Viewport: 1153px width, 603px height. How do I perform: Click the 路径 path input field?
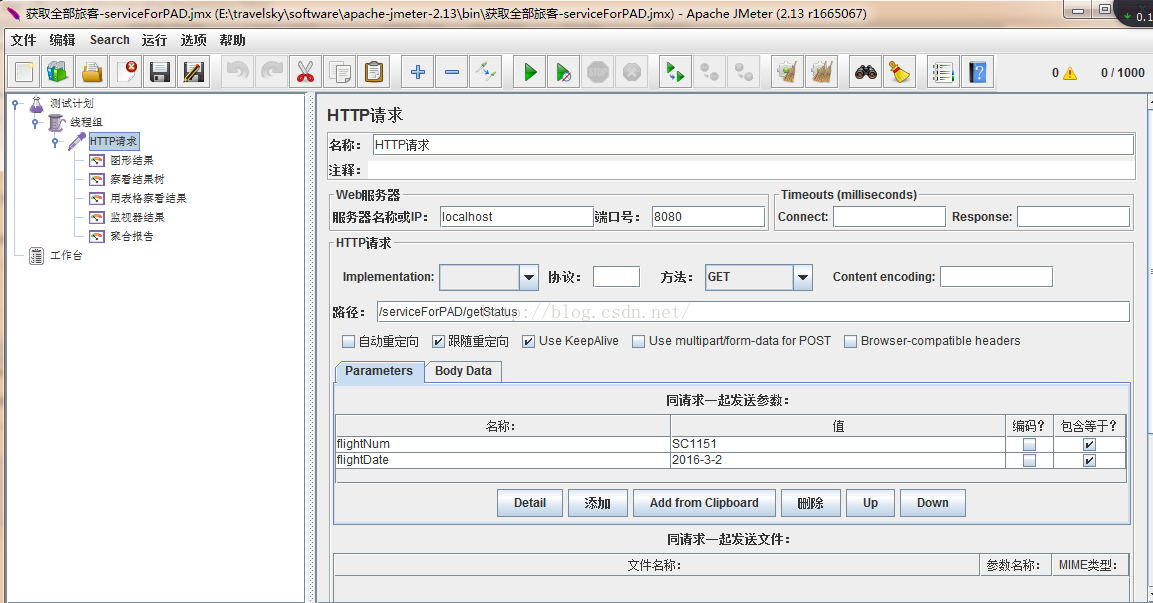point(753,312)
